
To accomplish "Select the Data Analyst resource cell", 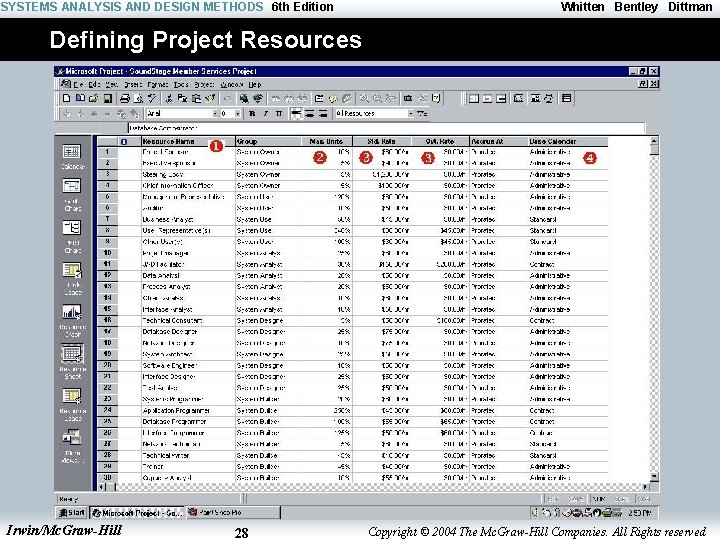I will 187,276.
